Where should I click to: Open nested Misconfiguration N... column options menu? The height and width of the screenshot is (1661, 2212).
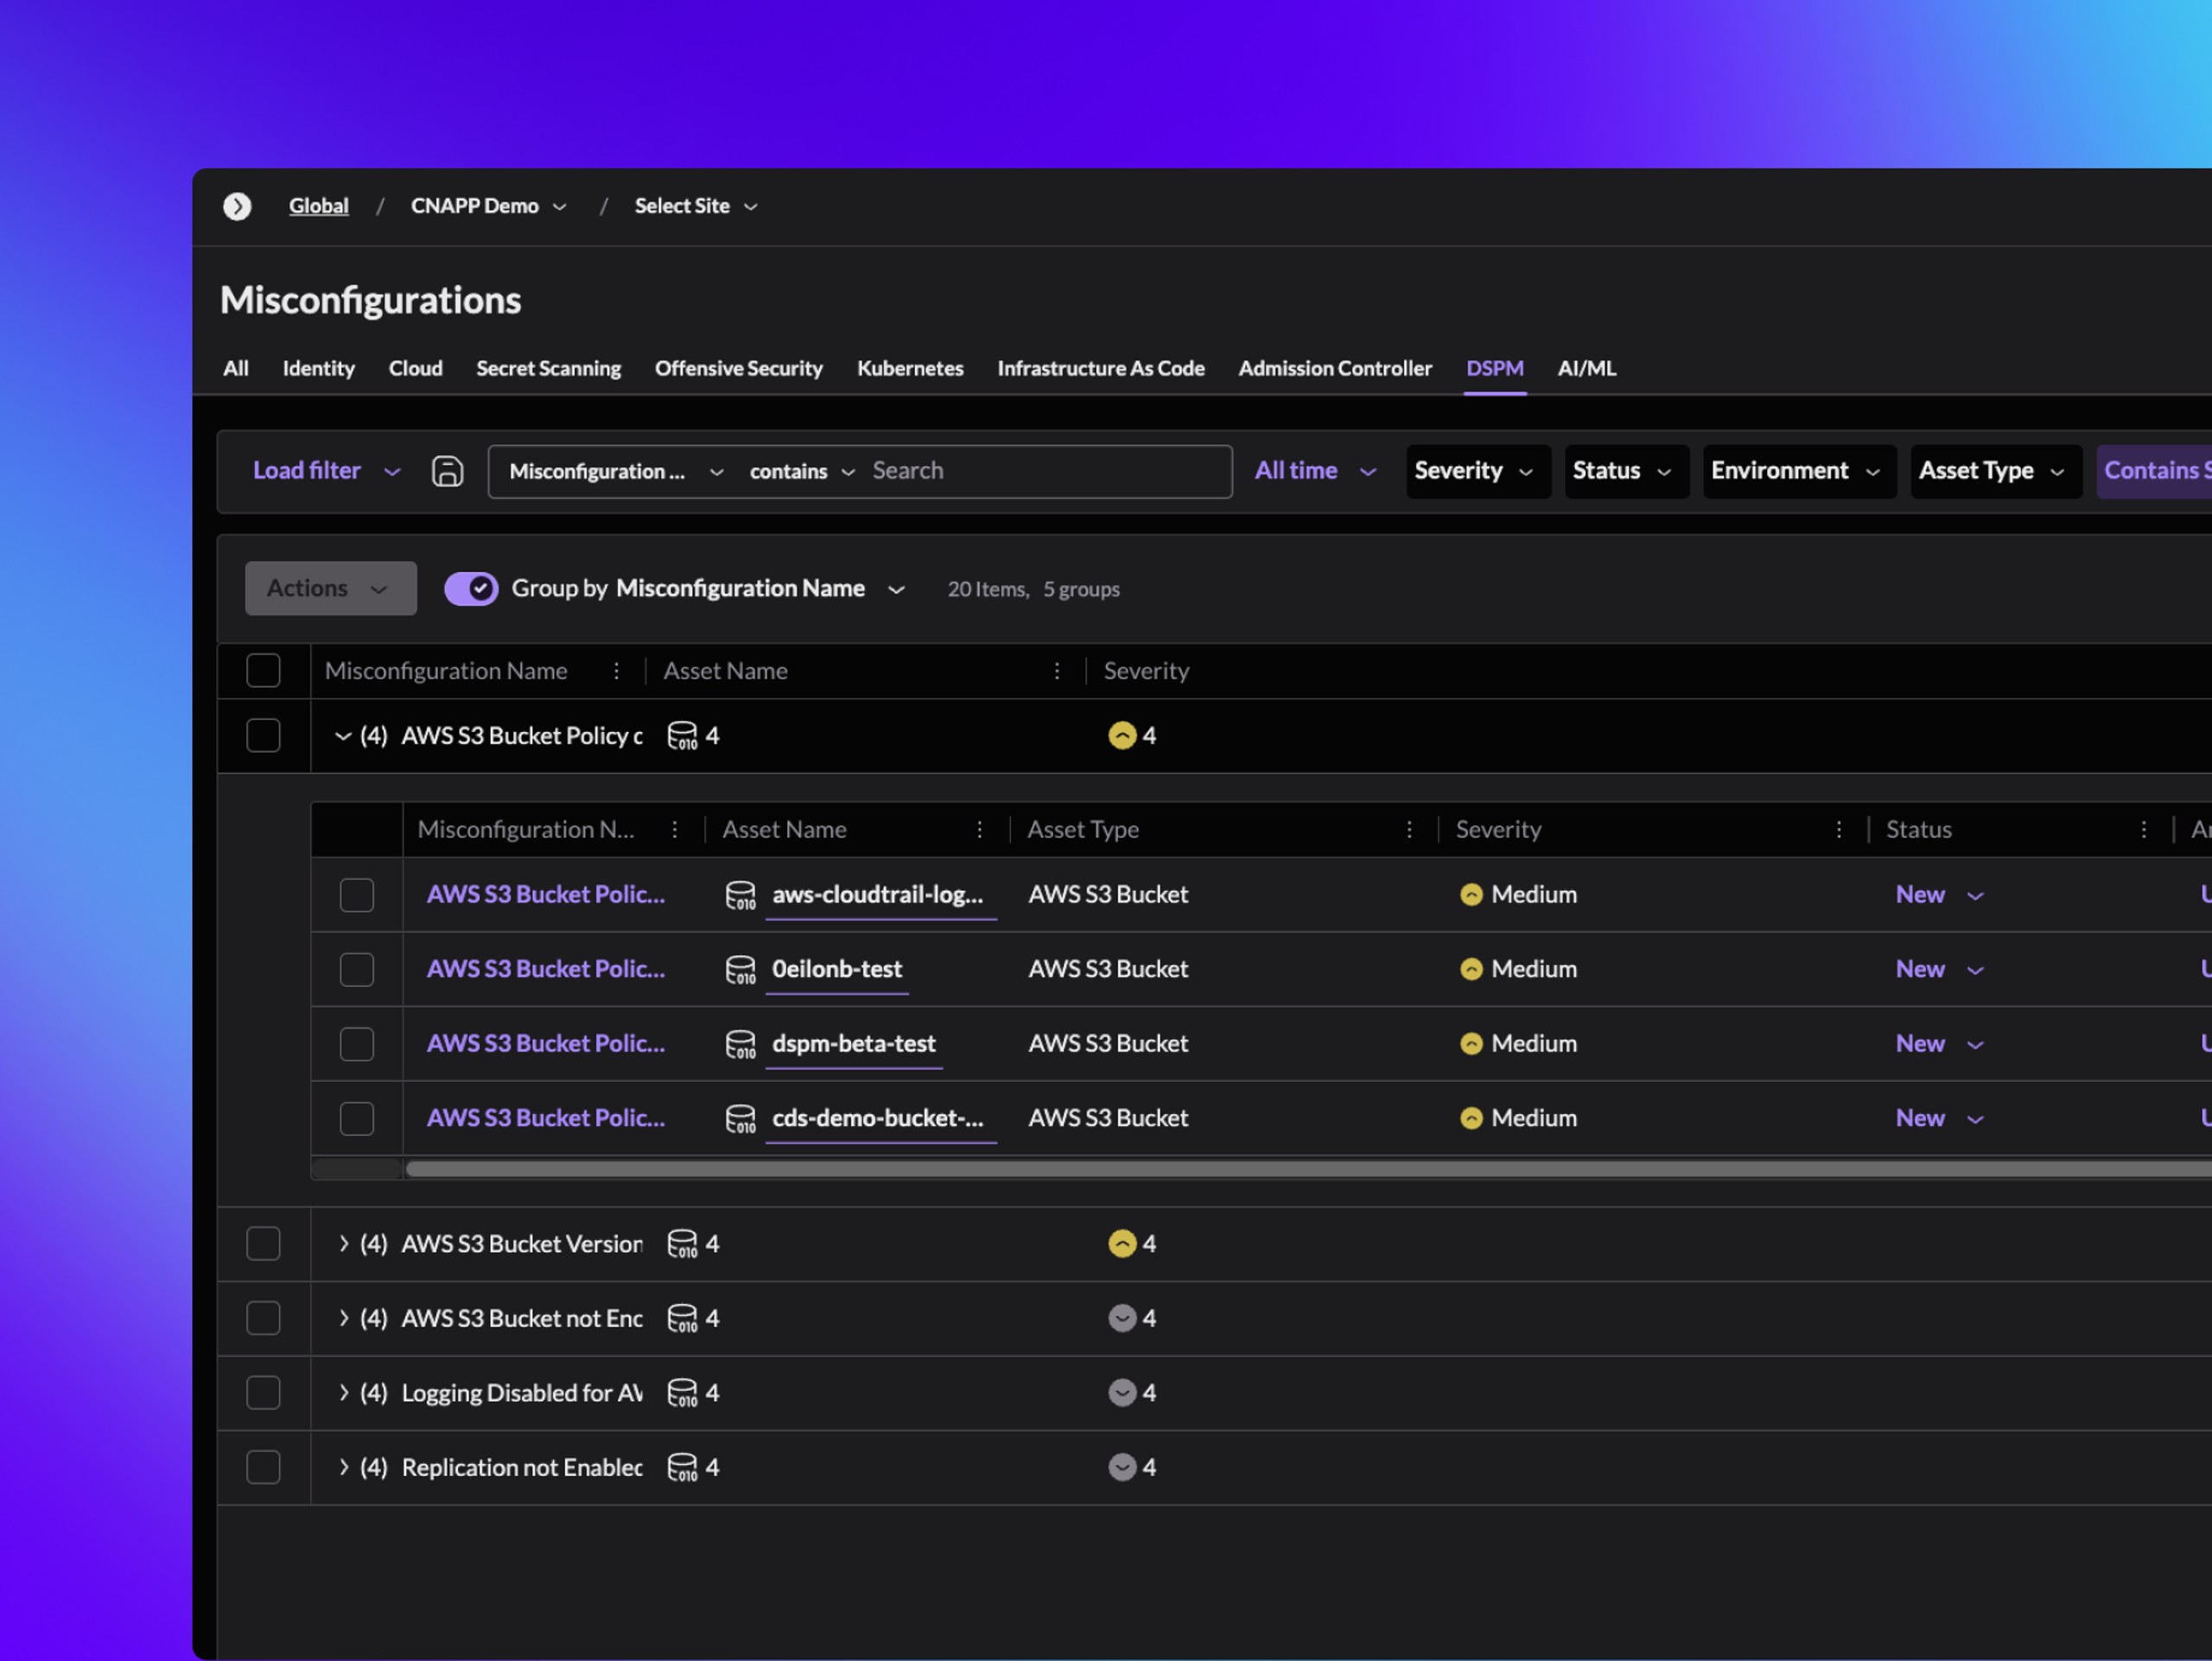tap(675, 830)
